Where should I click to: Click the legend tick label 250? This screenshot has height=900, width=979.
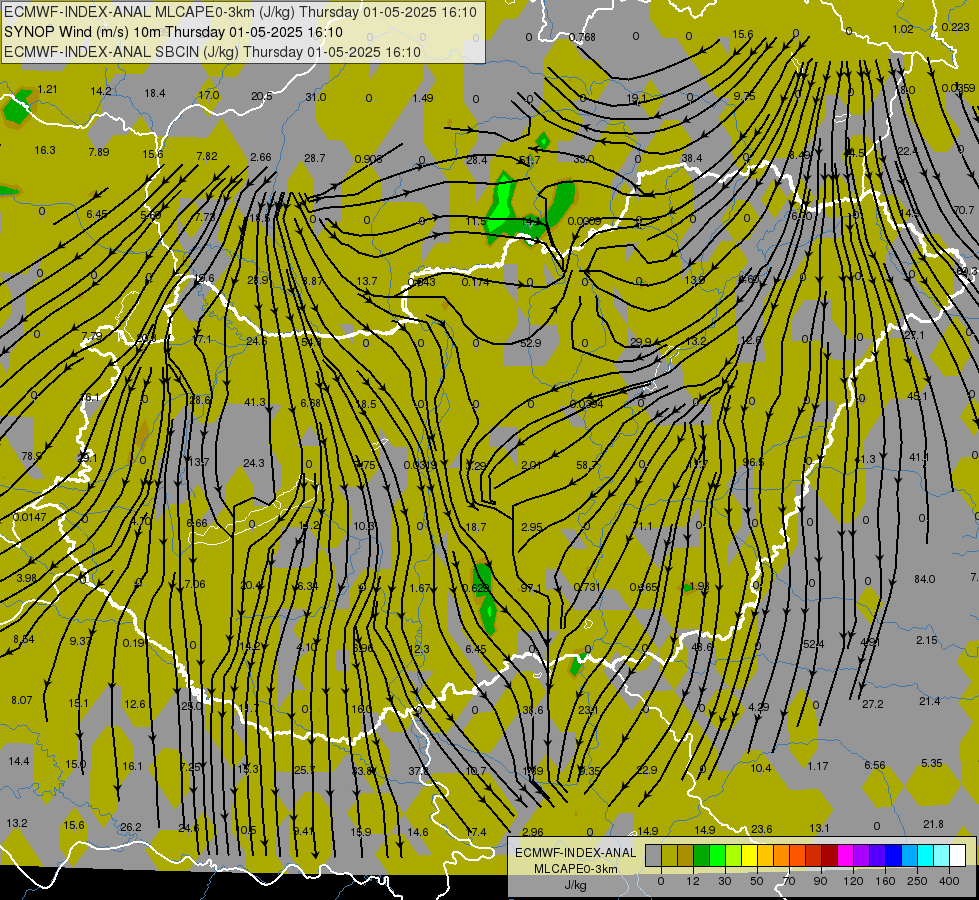(x=917, y=881)
